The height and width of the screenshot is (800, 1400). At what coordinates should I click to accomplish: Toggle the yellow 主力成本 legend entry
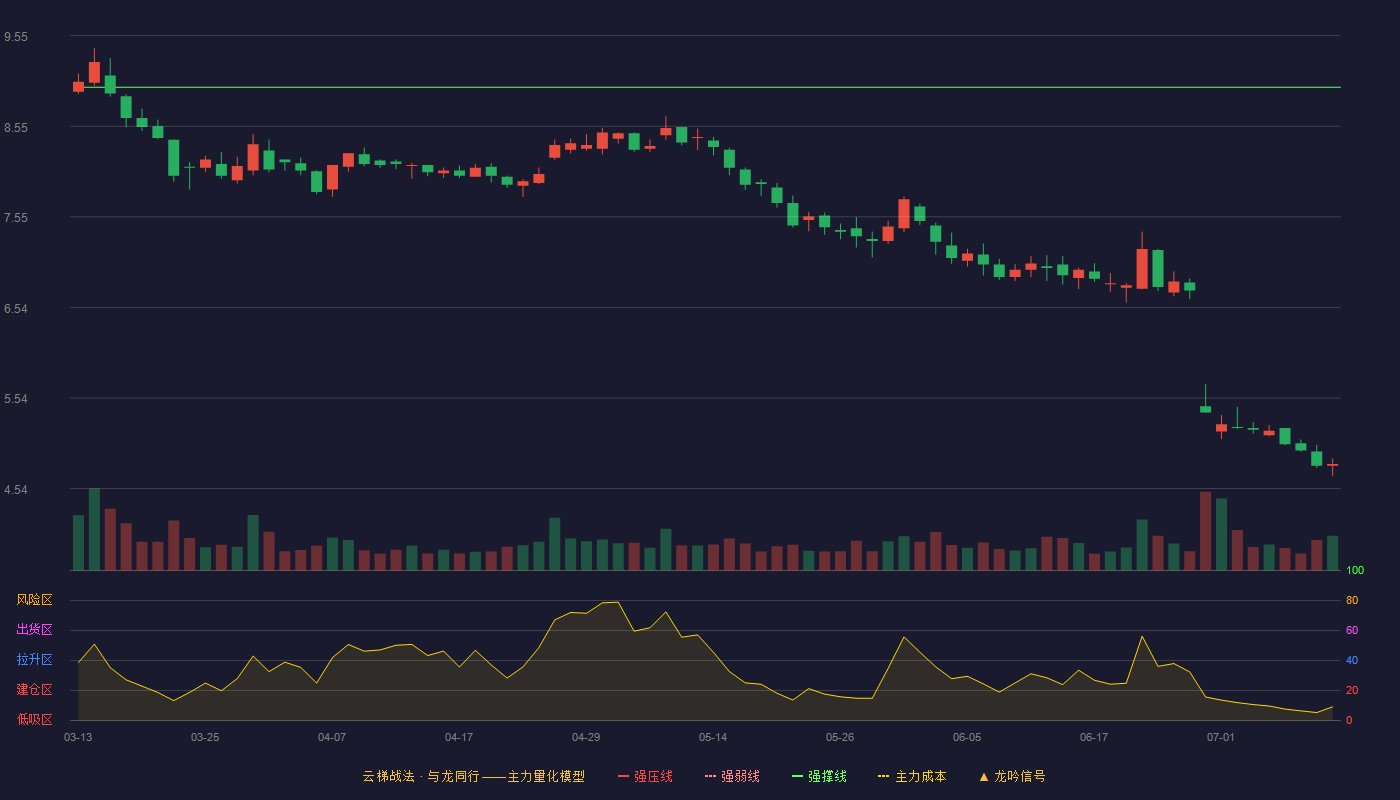click(x=912, y=776)
